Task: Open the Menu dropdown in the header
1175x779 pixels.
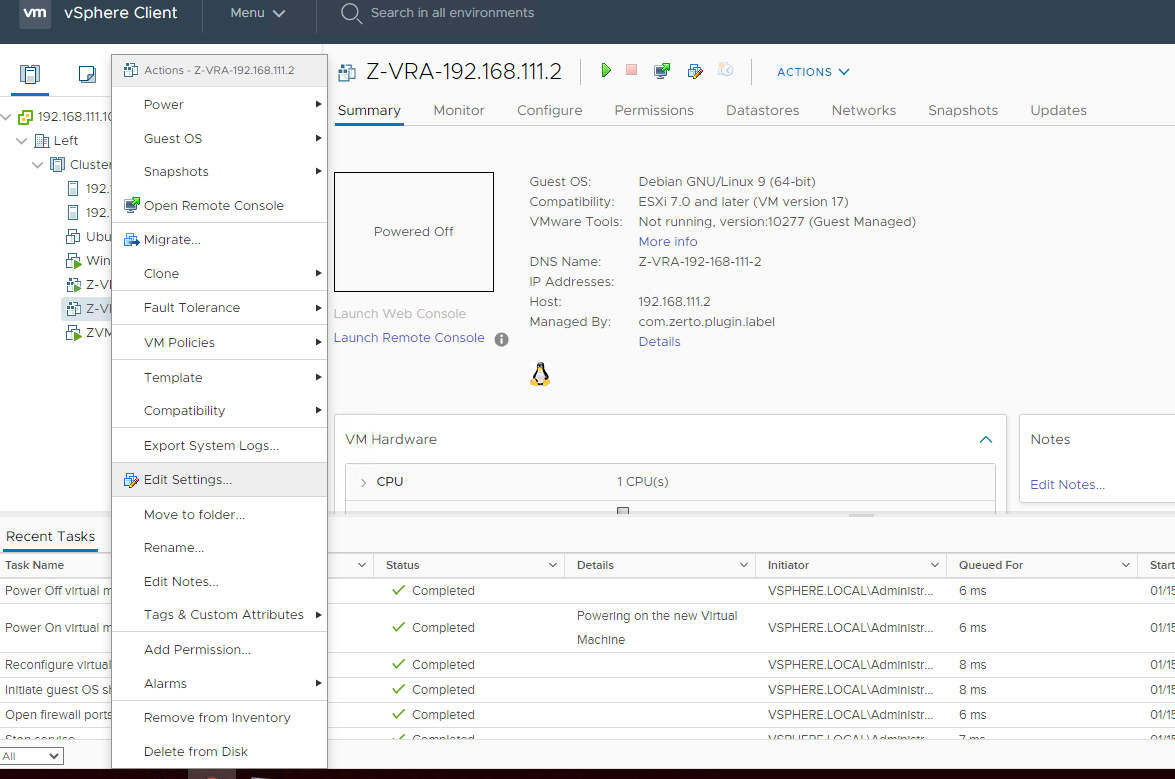Action: click(x=258, y=13)
